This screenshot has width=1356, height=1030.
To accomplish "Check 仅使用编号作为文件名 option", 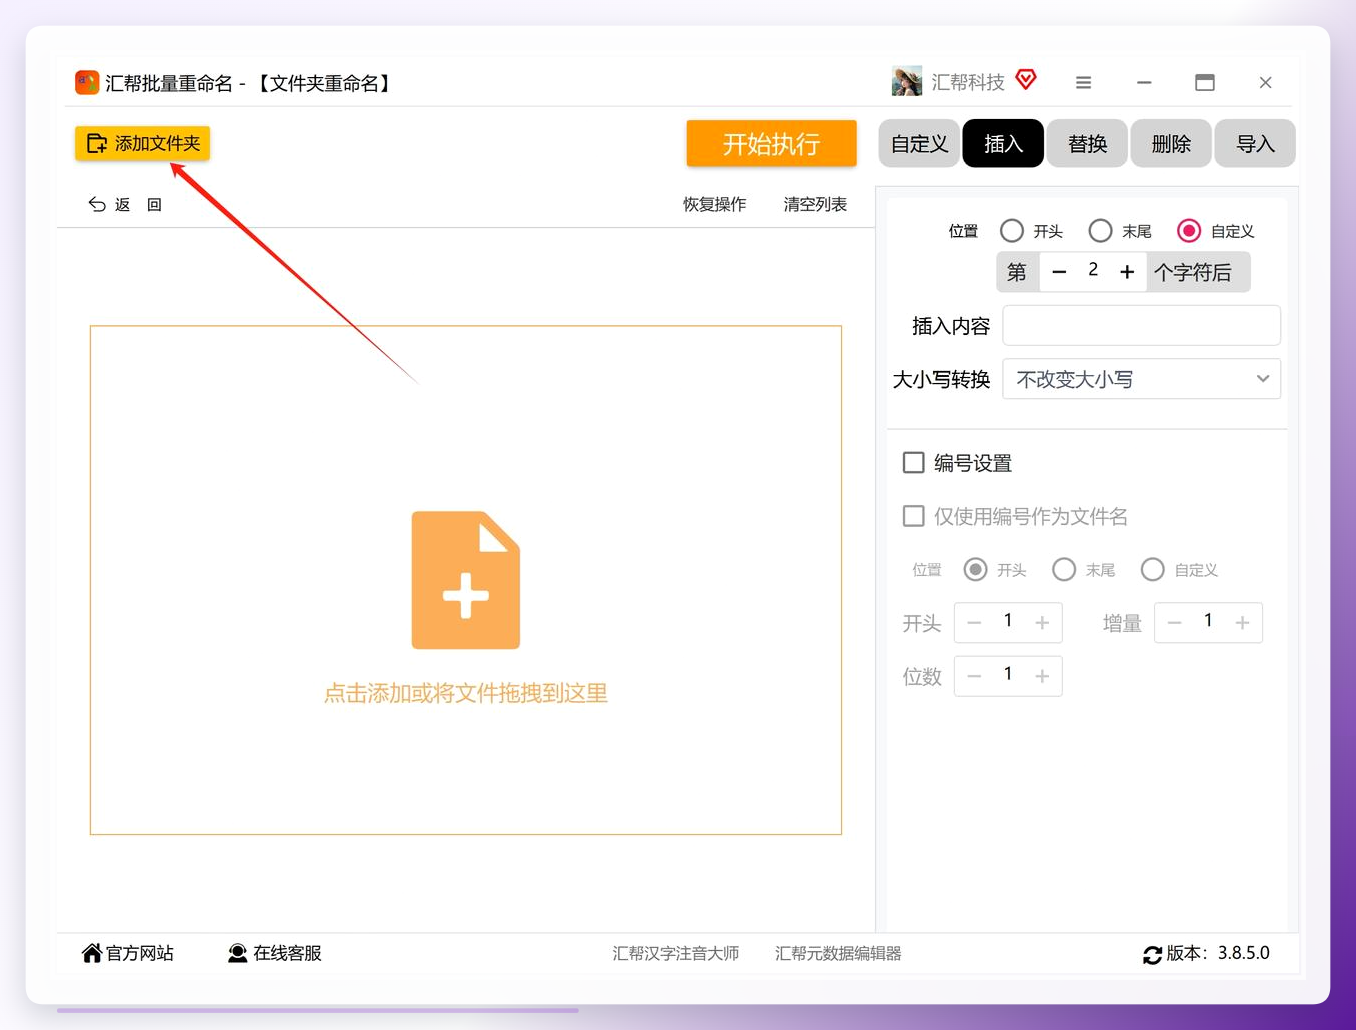I will tap(913, 516).
